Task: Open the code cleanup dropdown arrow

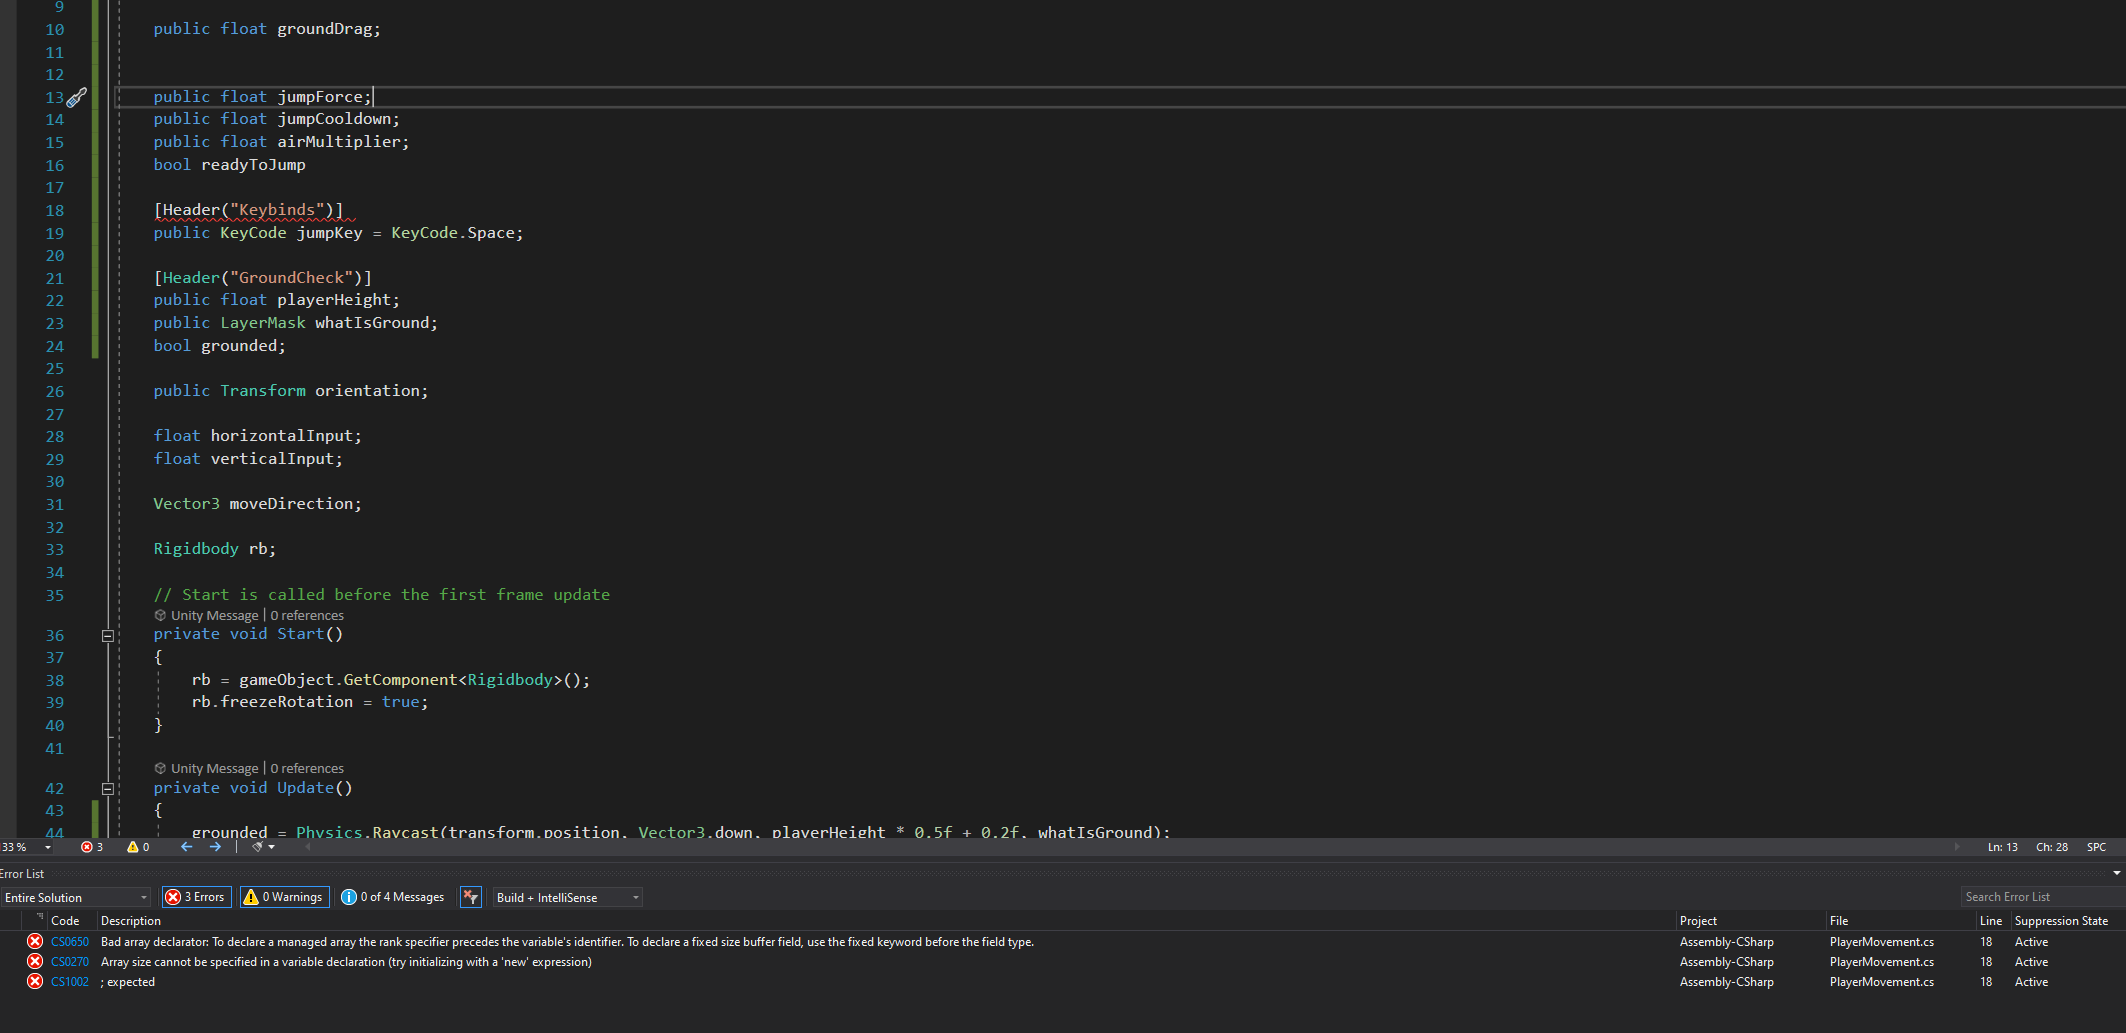Action: point(272,847)
